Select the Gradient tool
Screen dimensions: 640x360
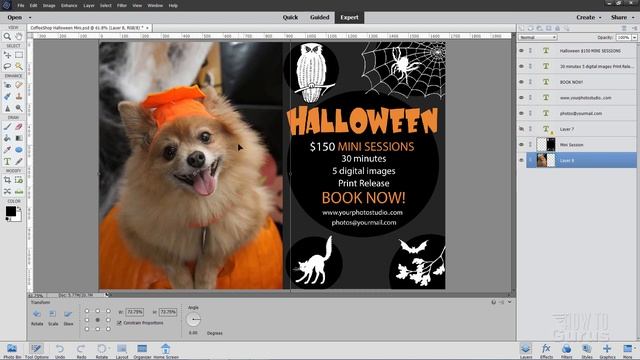point(19,138)
